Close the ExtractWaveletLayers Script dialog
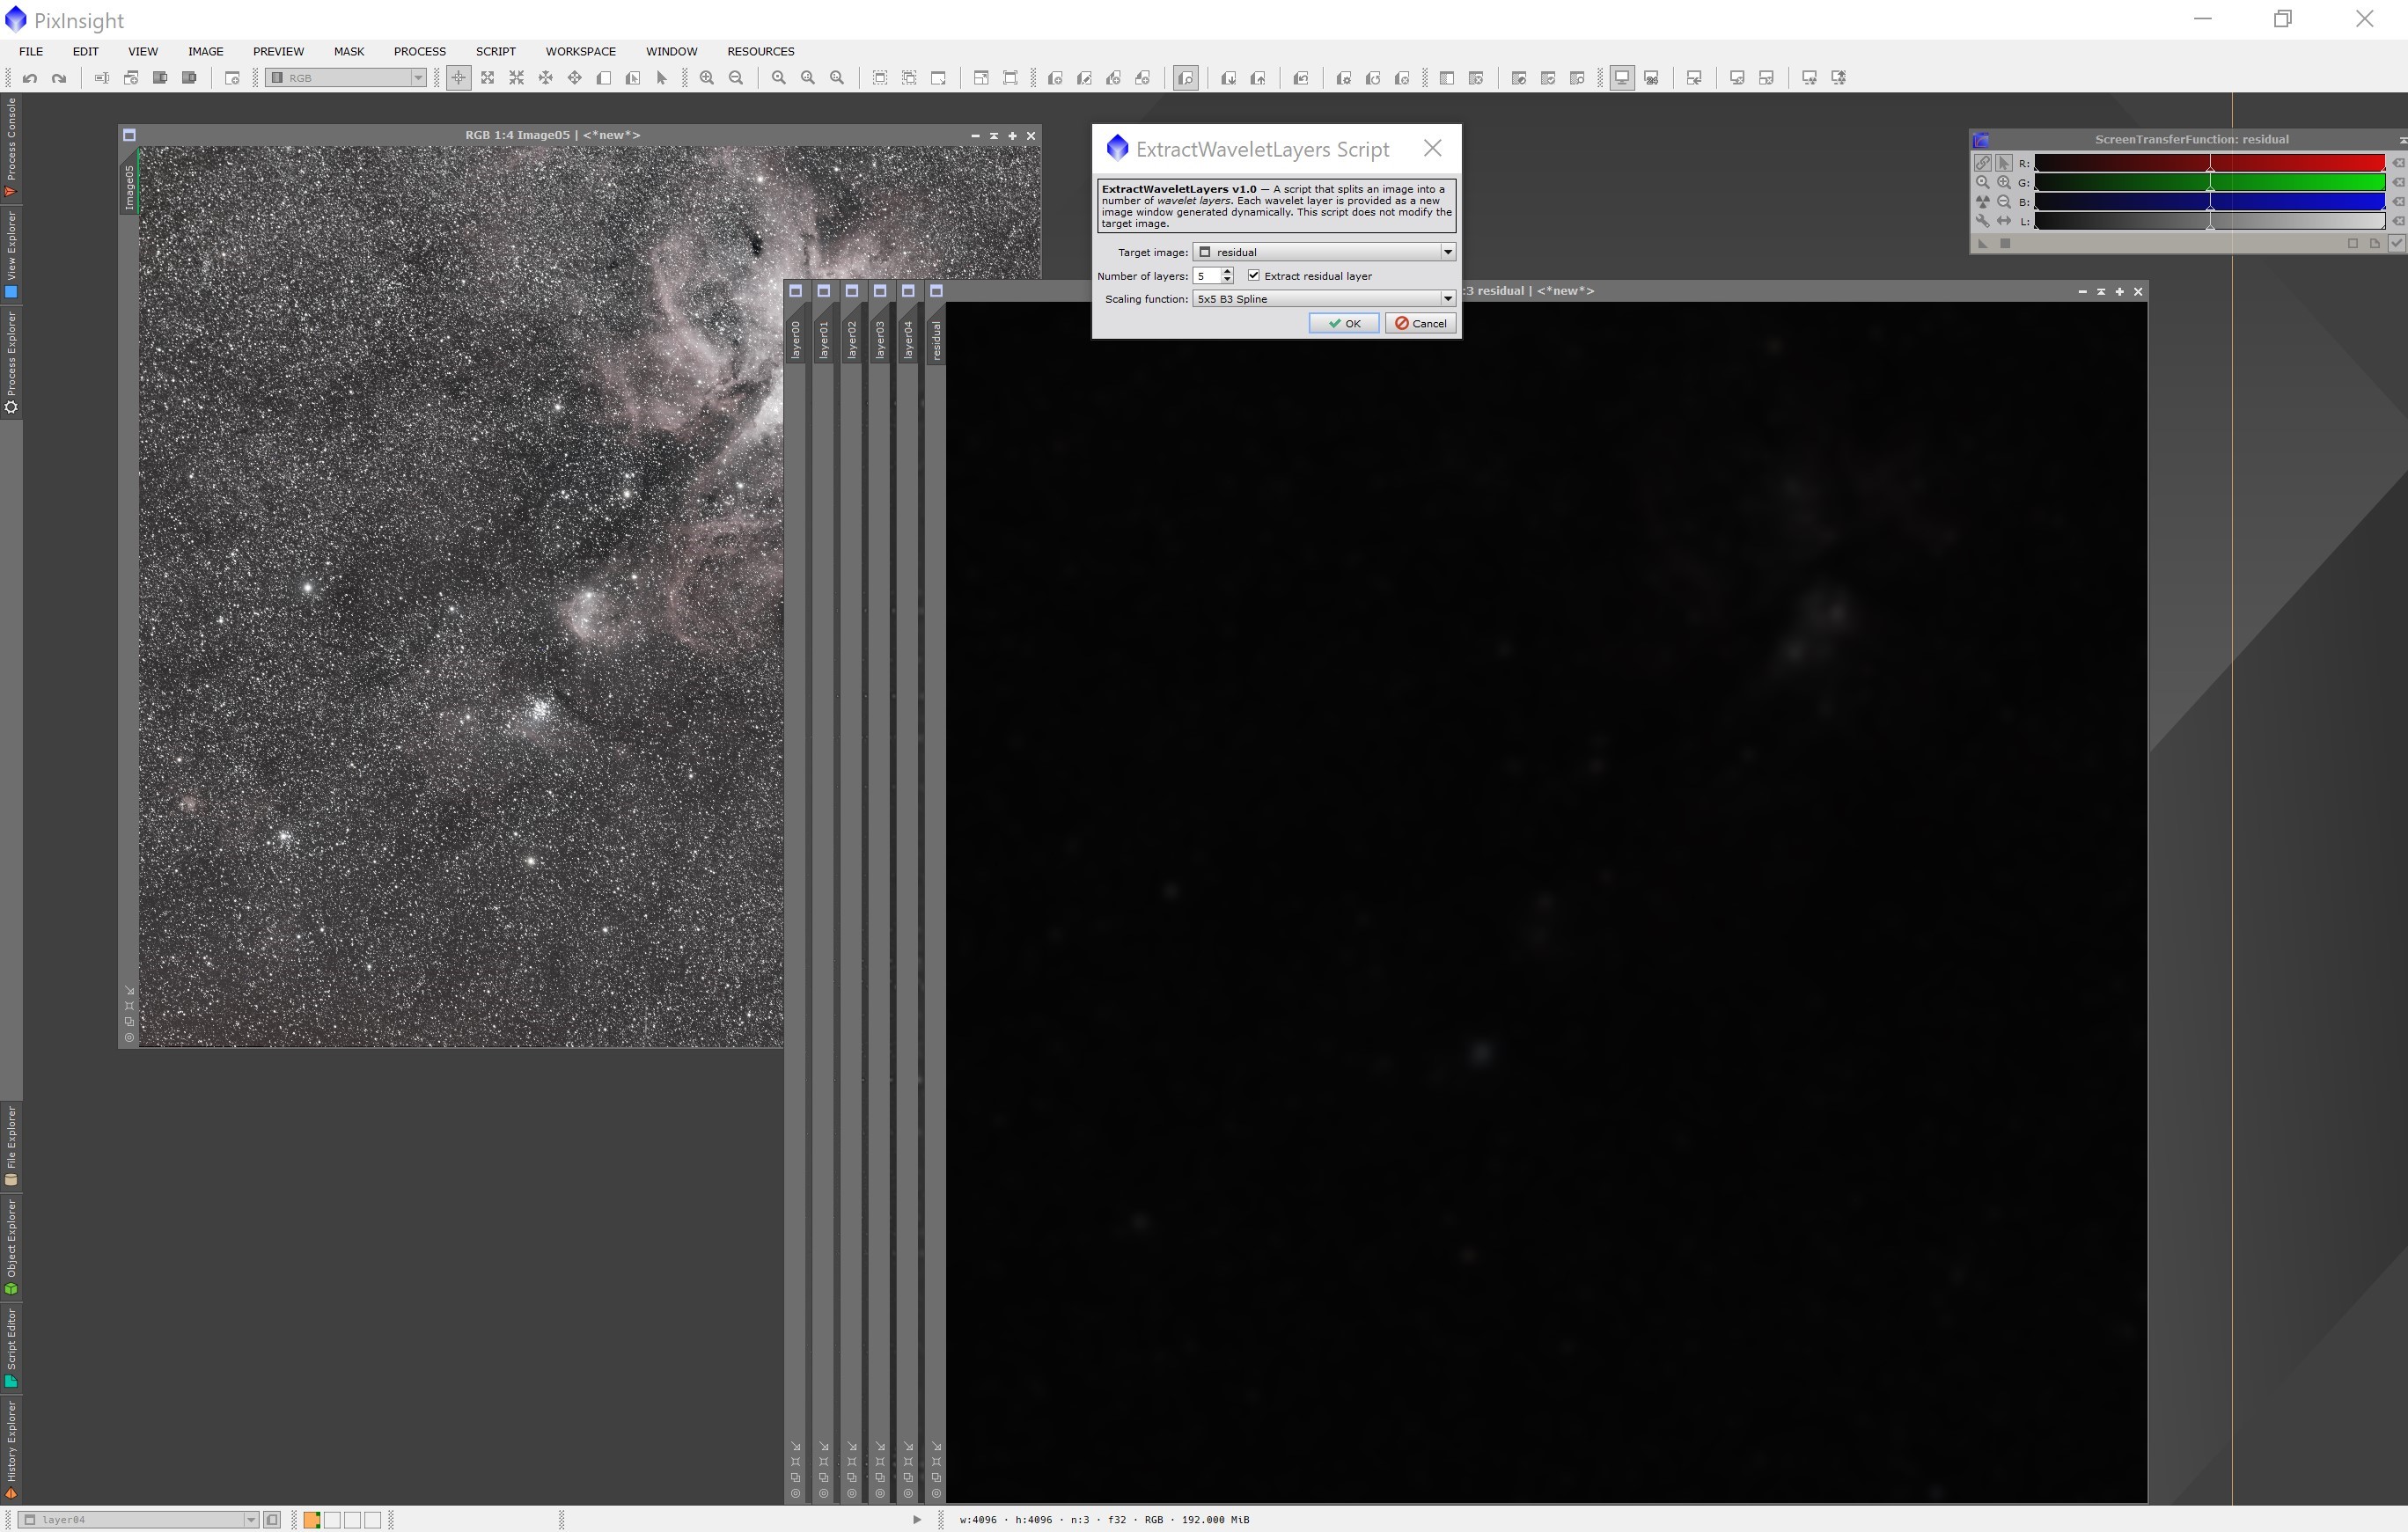2408x1532 pixels. tap(1432, 149)
